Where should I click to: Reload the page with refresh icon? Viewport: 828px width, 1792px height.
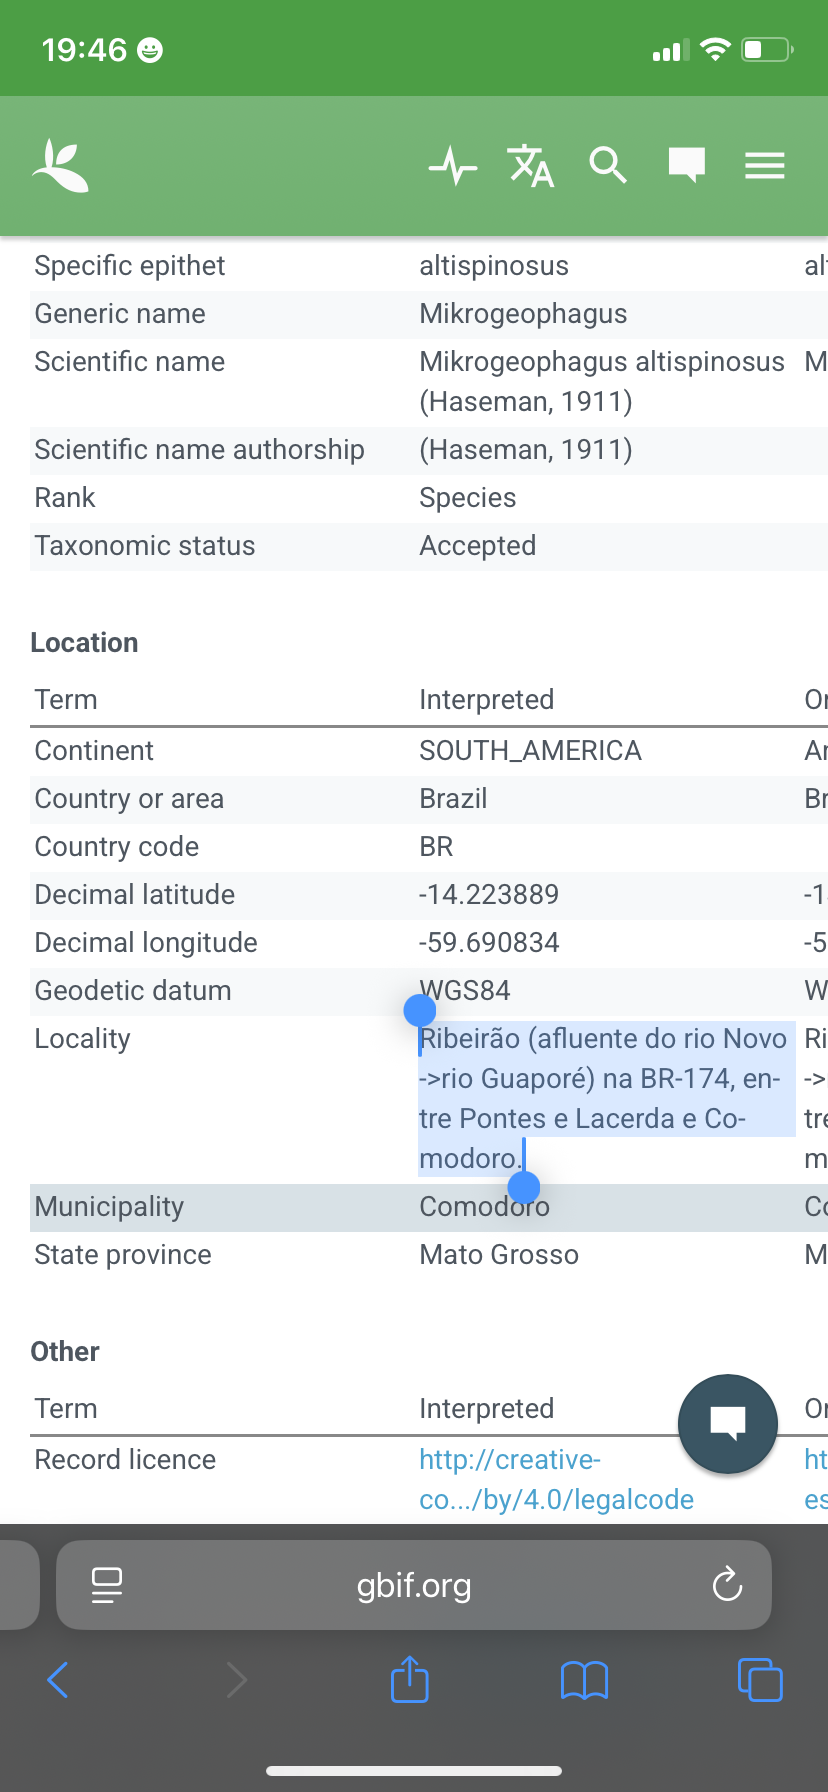pos(727,1585)
